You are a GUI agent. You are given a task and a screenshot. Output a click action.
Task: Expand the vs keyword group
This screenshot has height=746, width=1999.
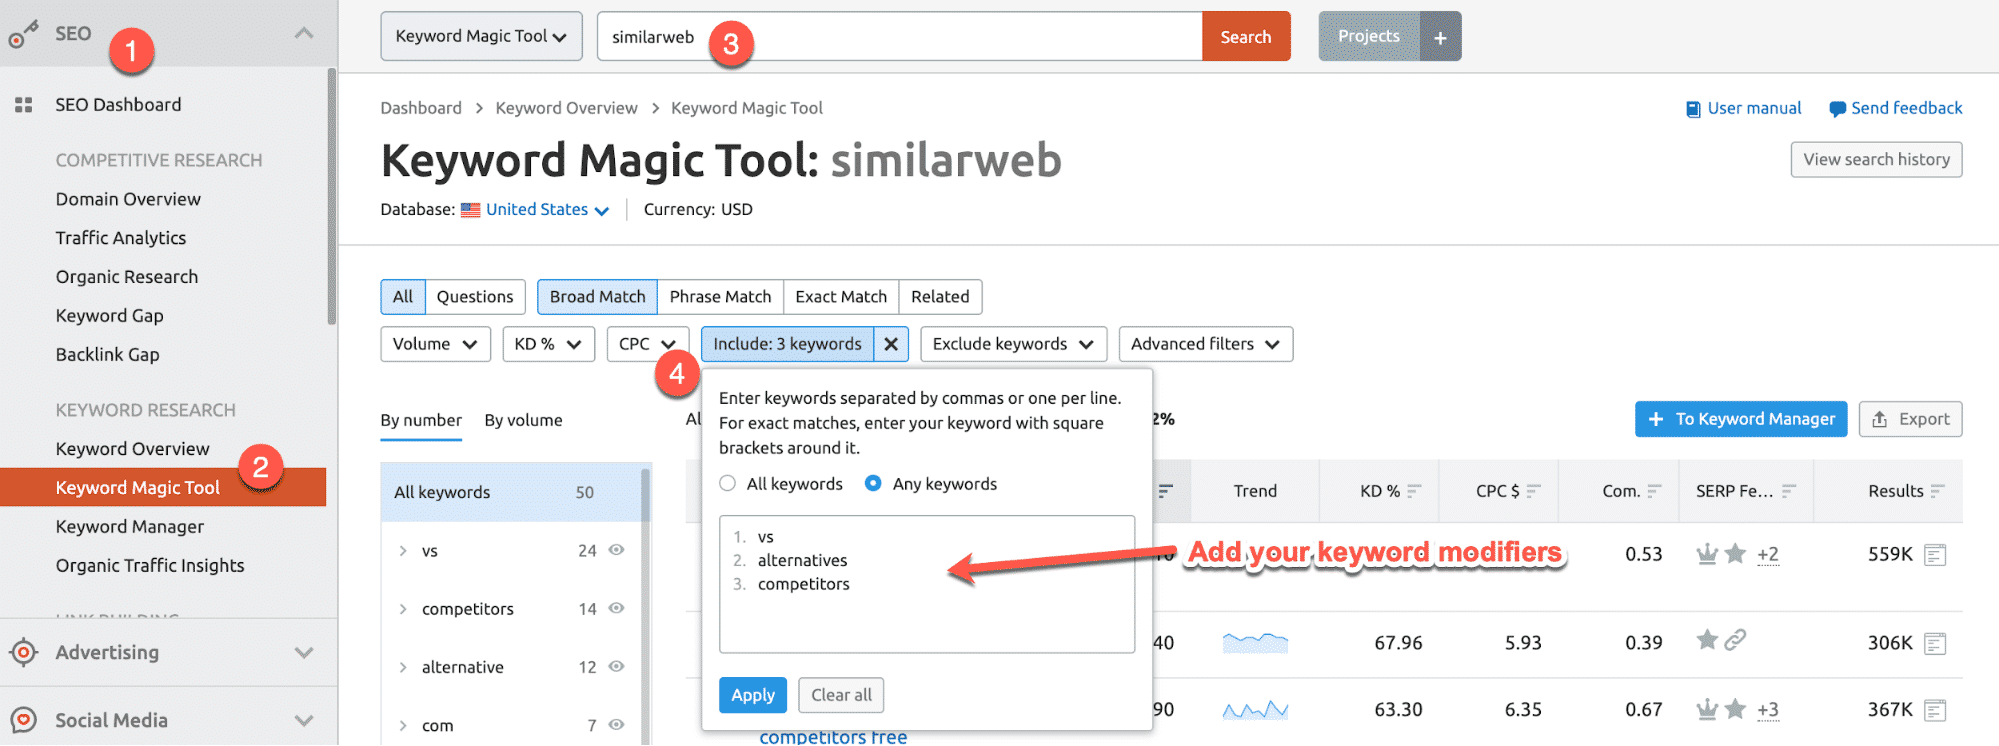(x=403, y=551)
